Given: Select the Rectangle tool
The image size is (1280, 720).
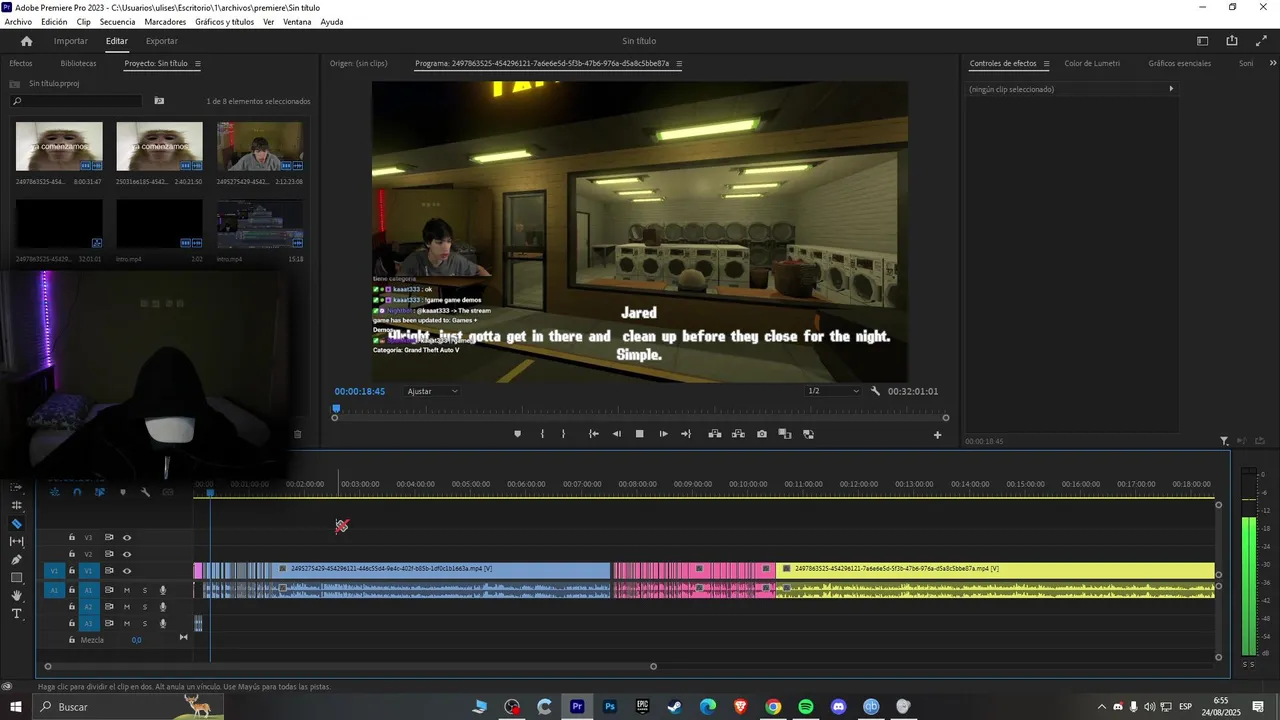Looking at the screenshot, I should [x=17, y=577].
